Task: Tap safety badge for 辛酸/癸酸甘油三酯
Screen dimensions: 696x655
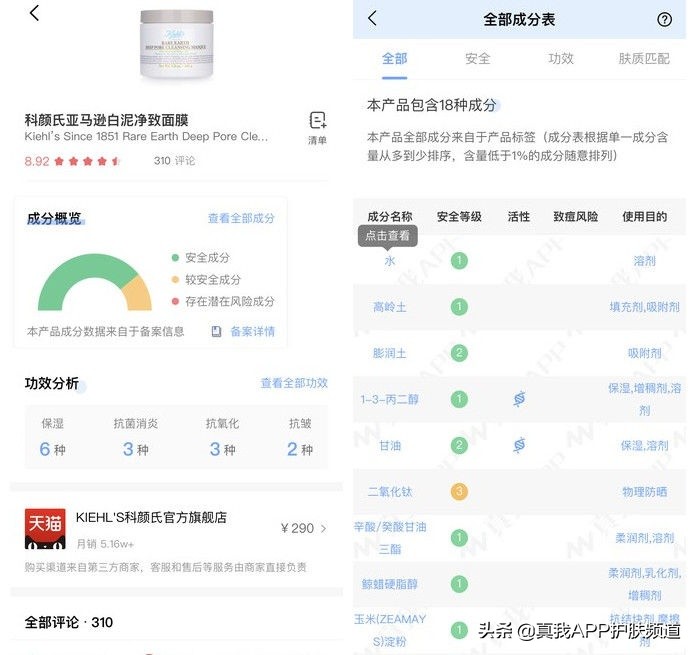Action: coord(459,537)
